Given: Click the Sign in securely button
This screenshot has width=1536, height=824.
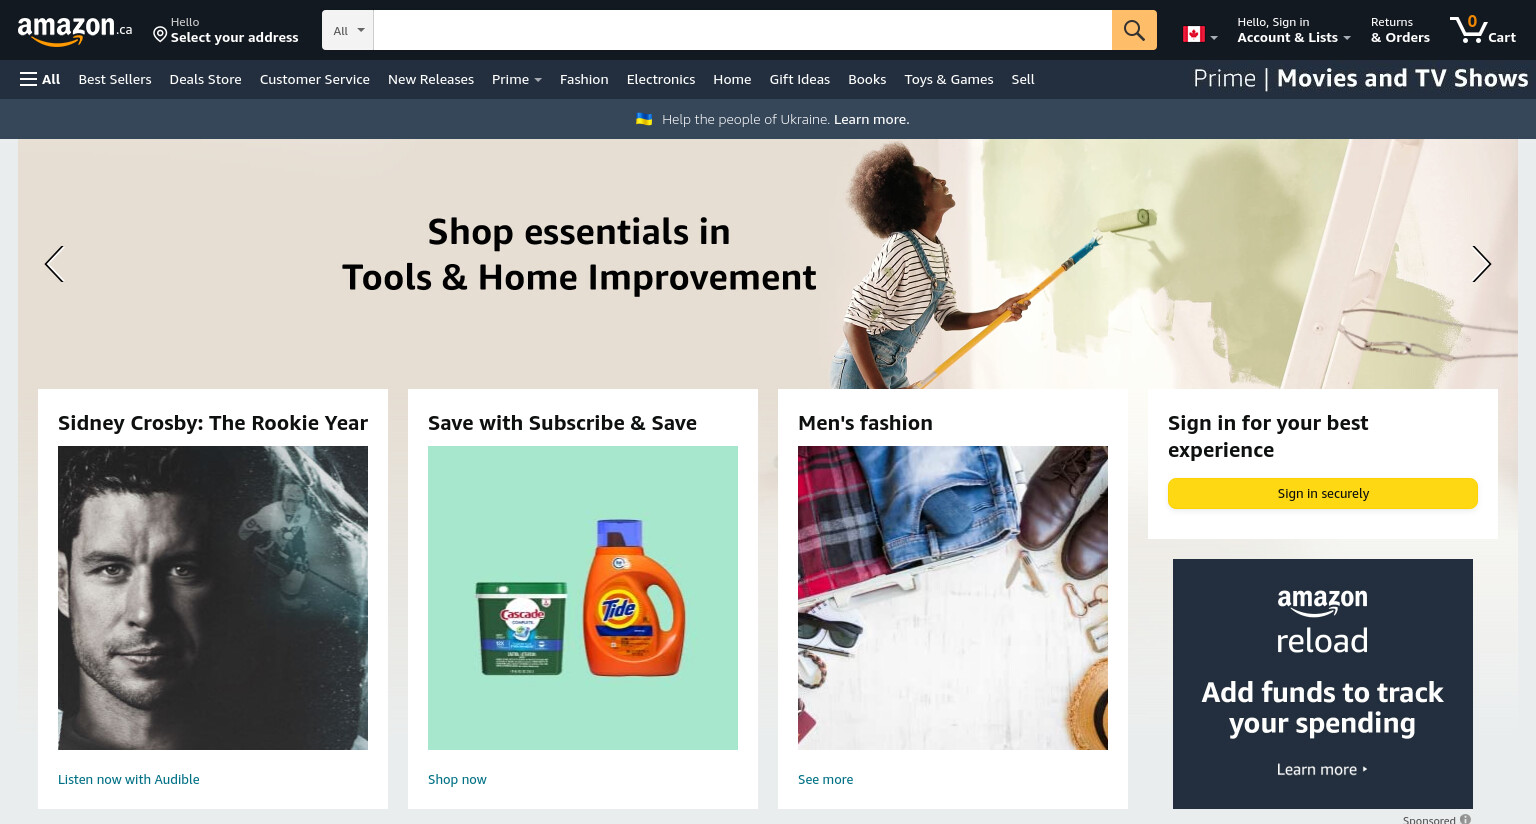Looking at the screenshot, I should coord(1323,493).
